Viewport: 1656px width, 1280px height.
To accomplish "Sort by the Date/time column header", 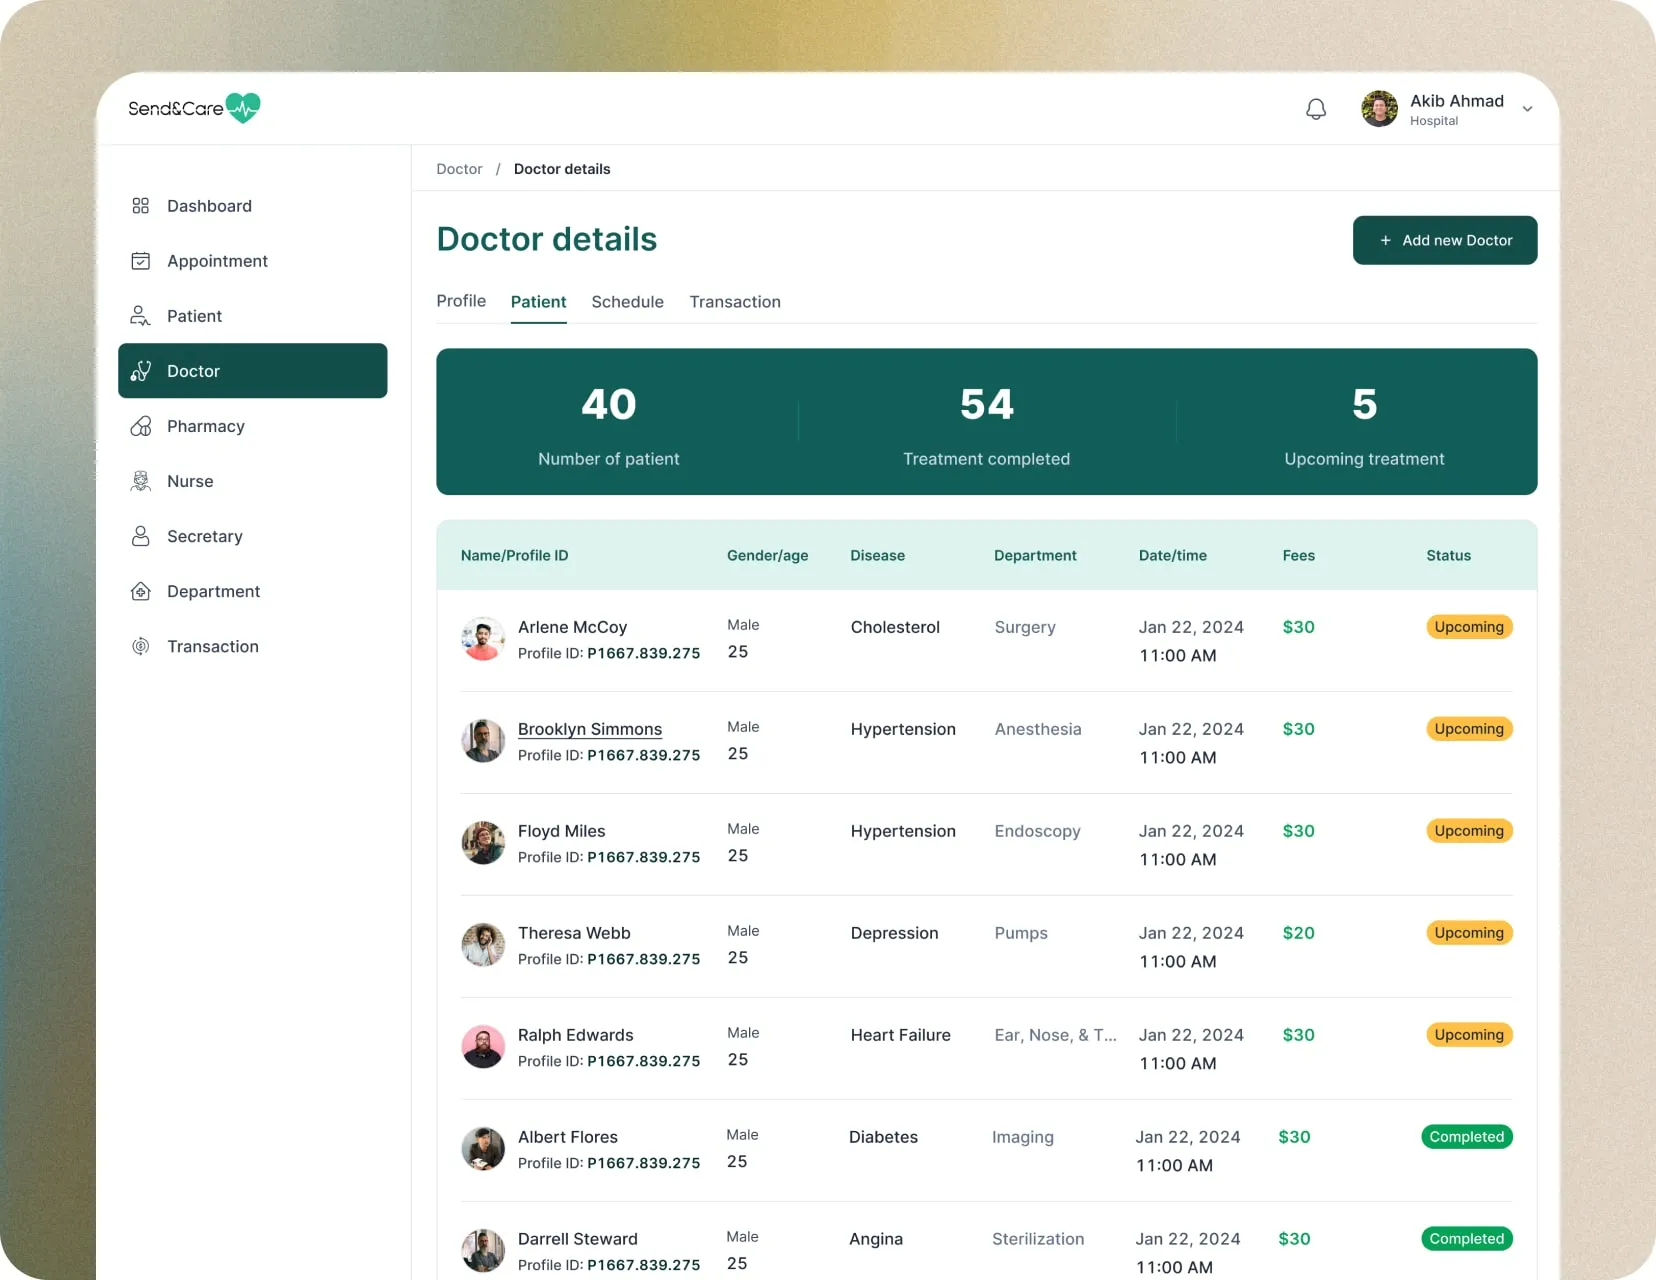I will point(1172,556).
